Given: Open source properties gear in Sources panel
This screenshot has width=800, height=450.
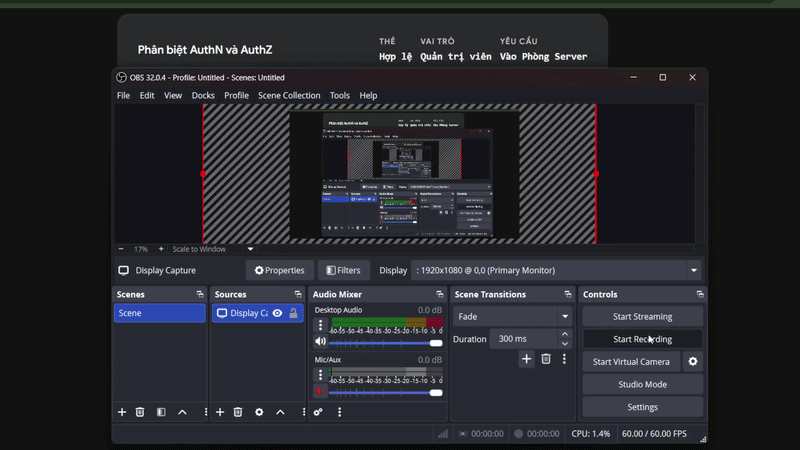Looking at the screenshot, I should [x=259, y=412].
